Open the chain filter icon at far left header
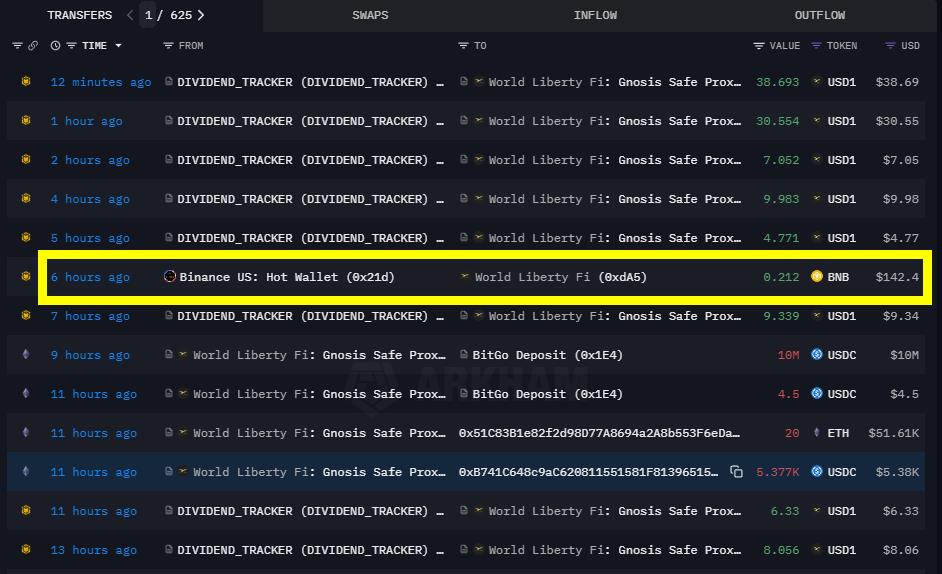Screen dimensions: 942x574 coord(17,46)
